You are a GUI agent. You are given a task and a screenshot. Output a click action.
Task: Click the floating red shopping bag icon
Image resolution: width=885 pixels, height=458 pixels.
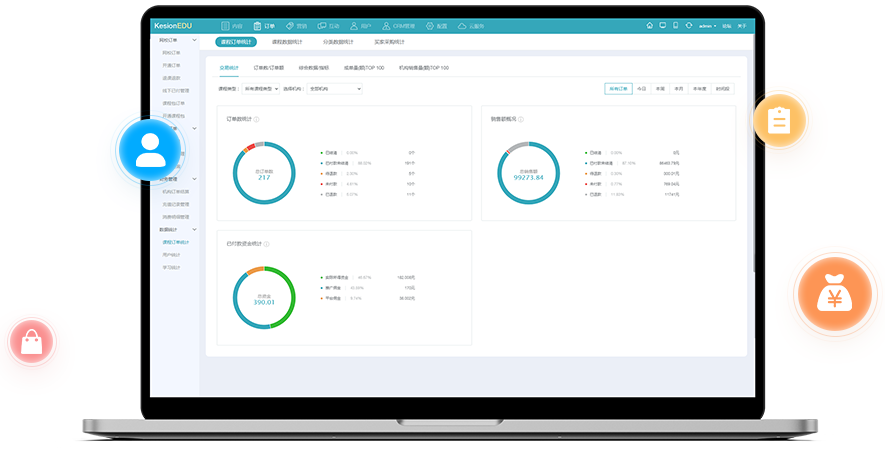pyautogui.click(x=33, y=343)
